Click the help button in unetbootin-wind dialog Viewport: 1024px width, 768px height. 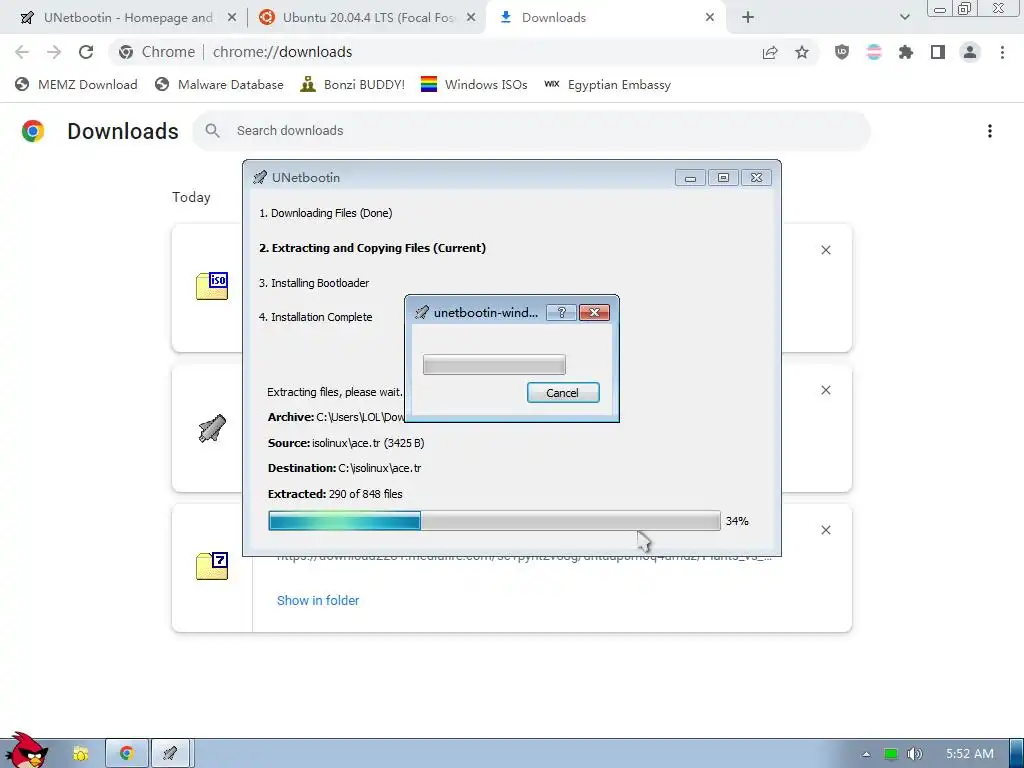tap(561, 313)
